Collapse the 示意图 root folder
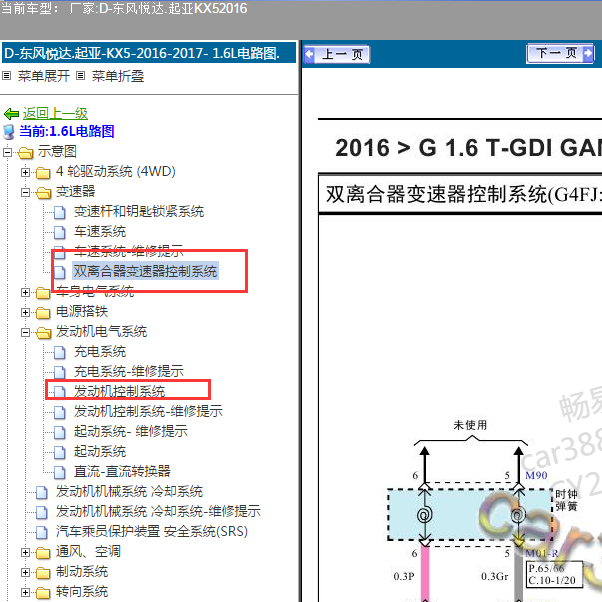602x602 pixels. [x=7, y=152]
